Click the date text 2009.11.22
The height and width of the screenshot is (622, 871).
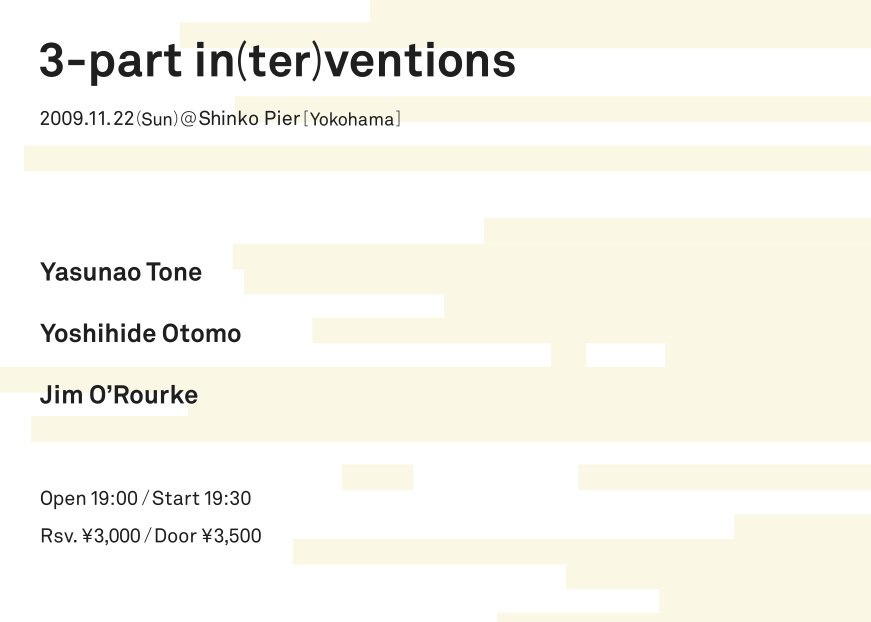tap(87, 118)
